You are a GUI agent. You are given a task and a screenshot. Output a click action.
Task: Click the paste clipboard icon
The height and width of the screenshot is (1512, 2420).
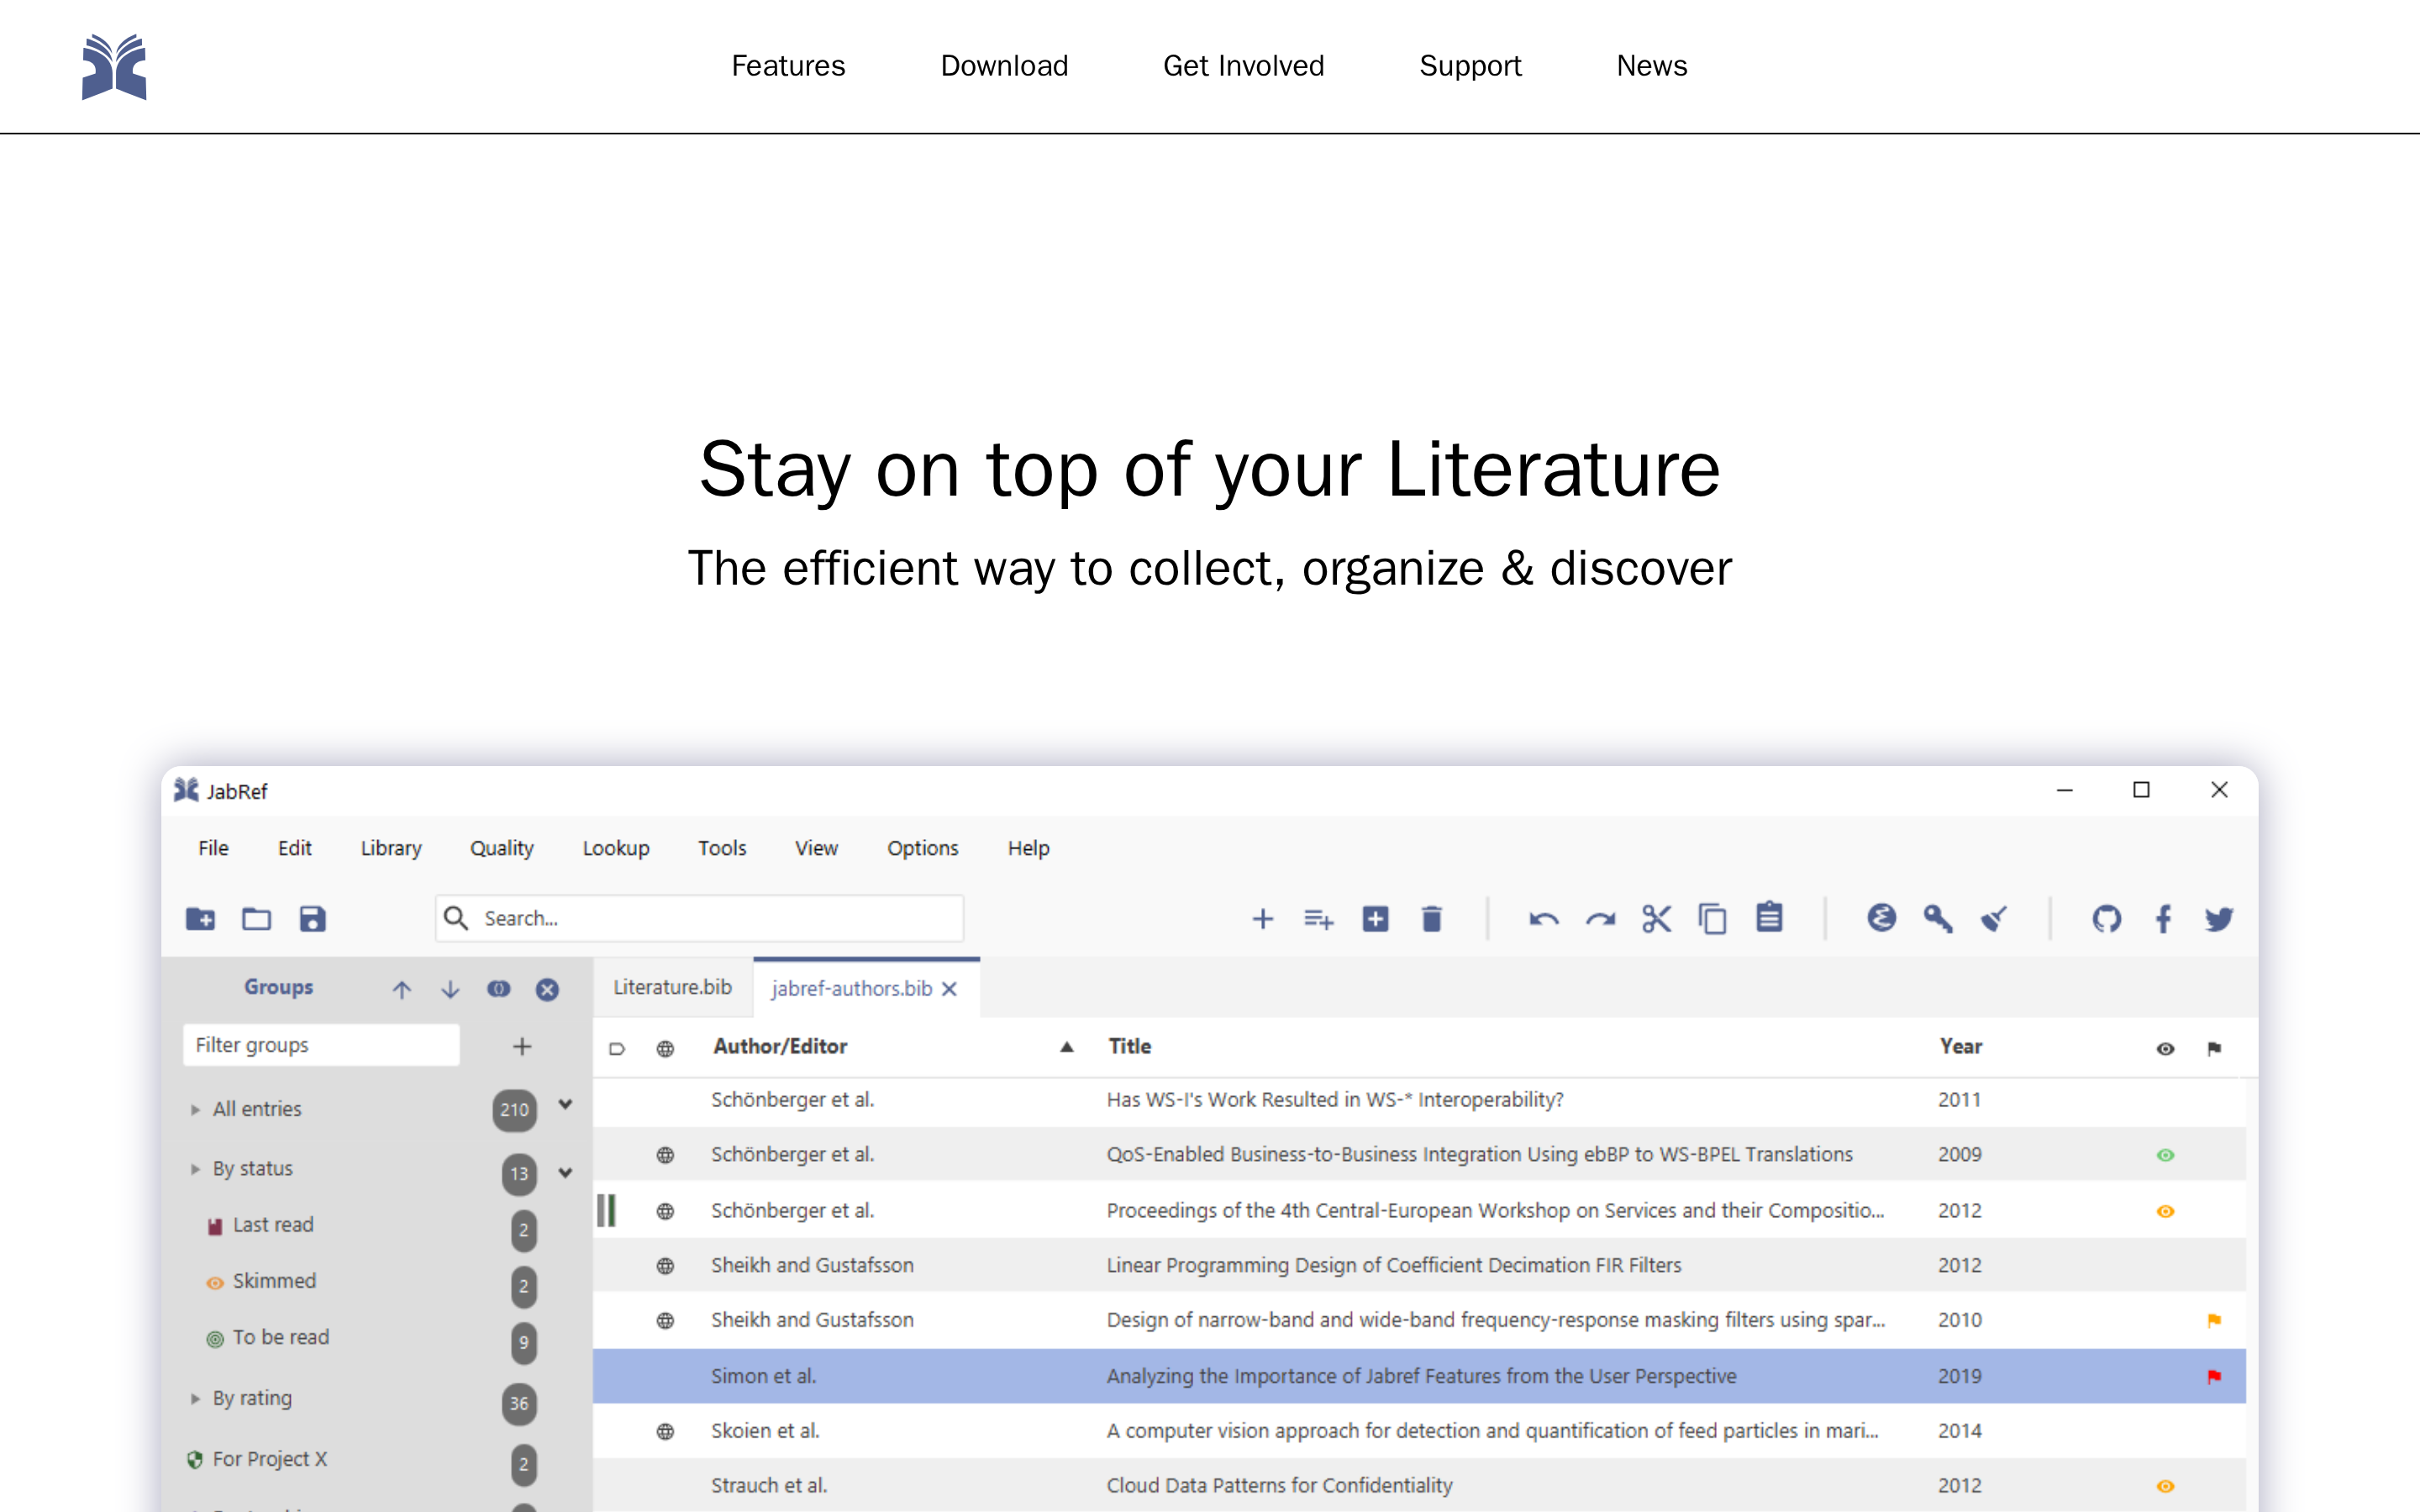click(x=1769, y=917)
